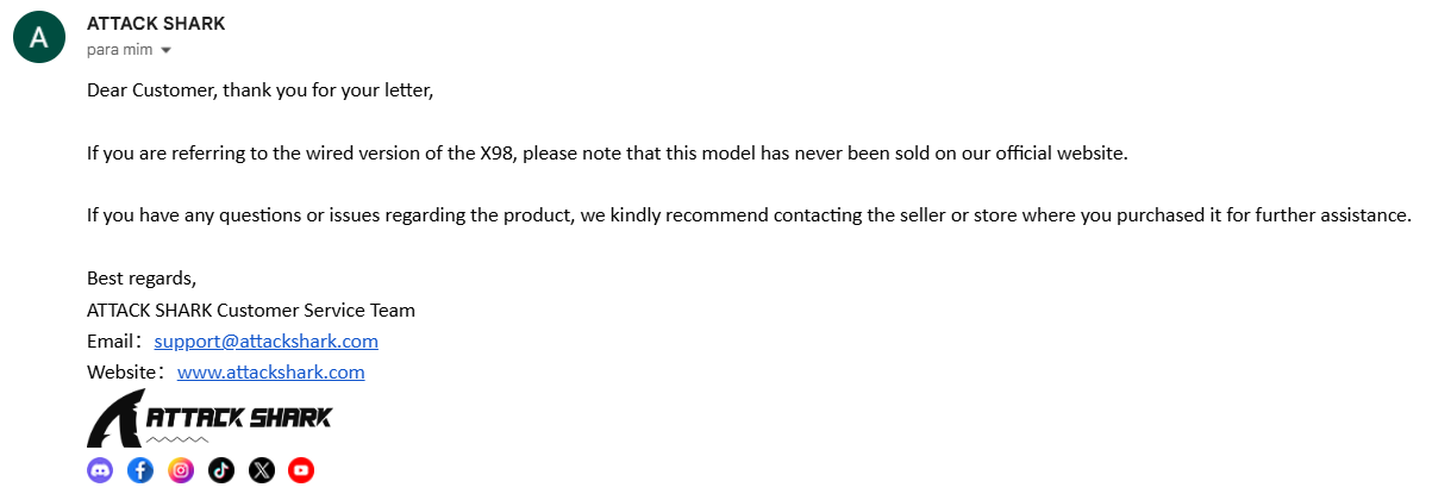Open the Facebook social icon

coord(141,470)
